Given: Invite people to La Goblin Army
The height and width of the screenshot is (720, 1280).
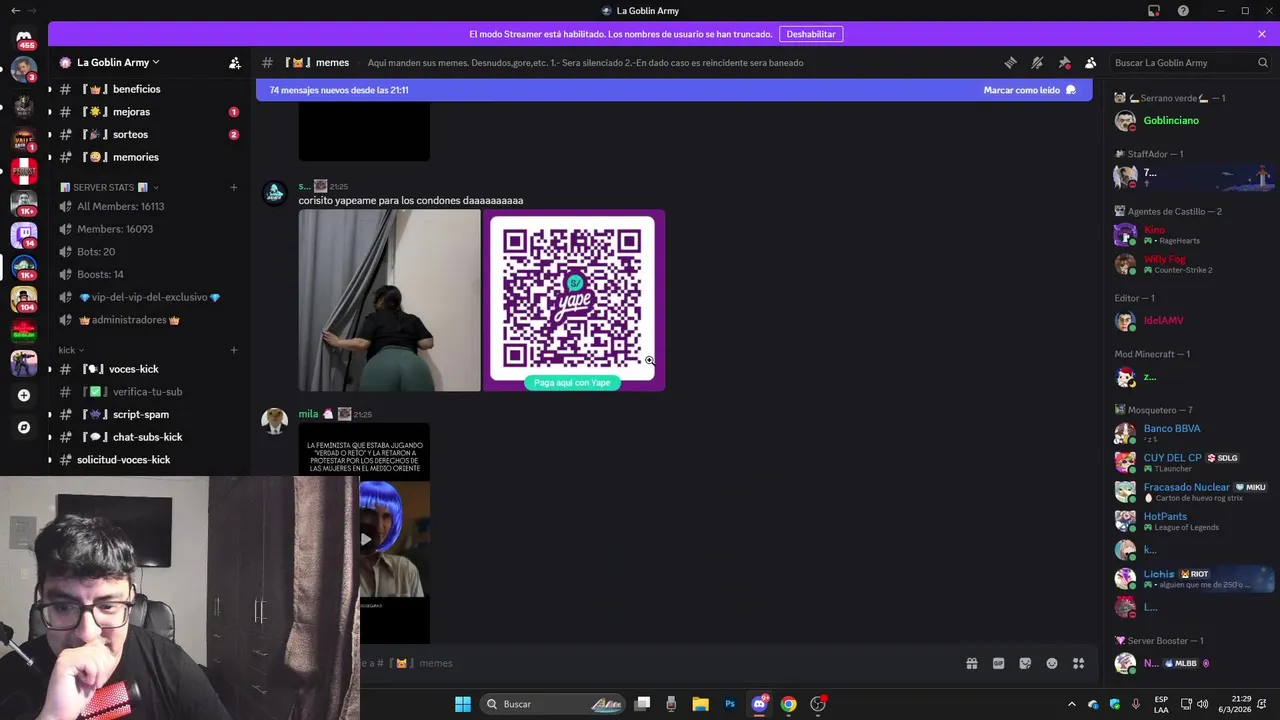Looking at the screenshot, I should click(235, 62).
